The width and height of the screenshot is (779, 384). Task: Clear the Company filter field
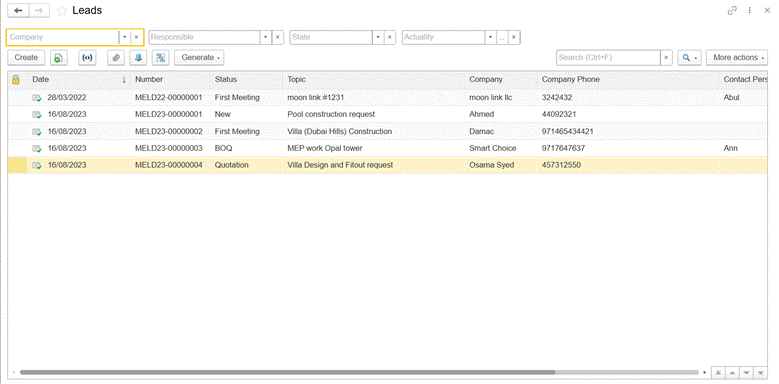click(x=137, y=37)
